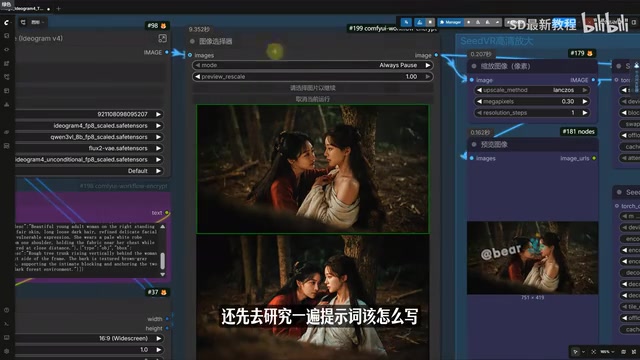640x360 pixels.
Task: Open ideogram4_fp8_scaled.safetensors model selector arrow
Action: click(158, 126)
